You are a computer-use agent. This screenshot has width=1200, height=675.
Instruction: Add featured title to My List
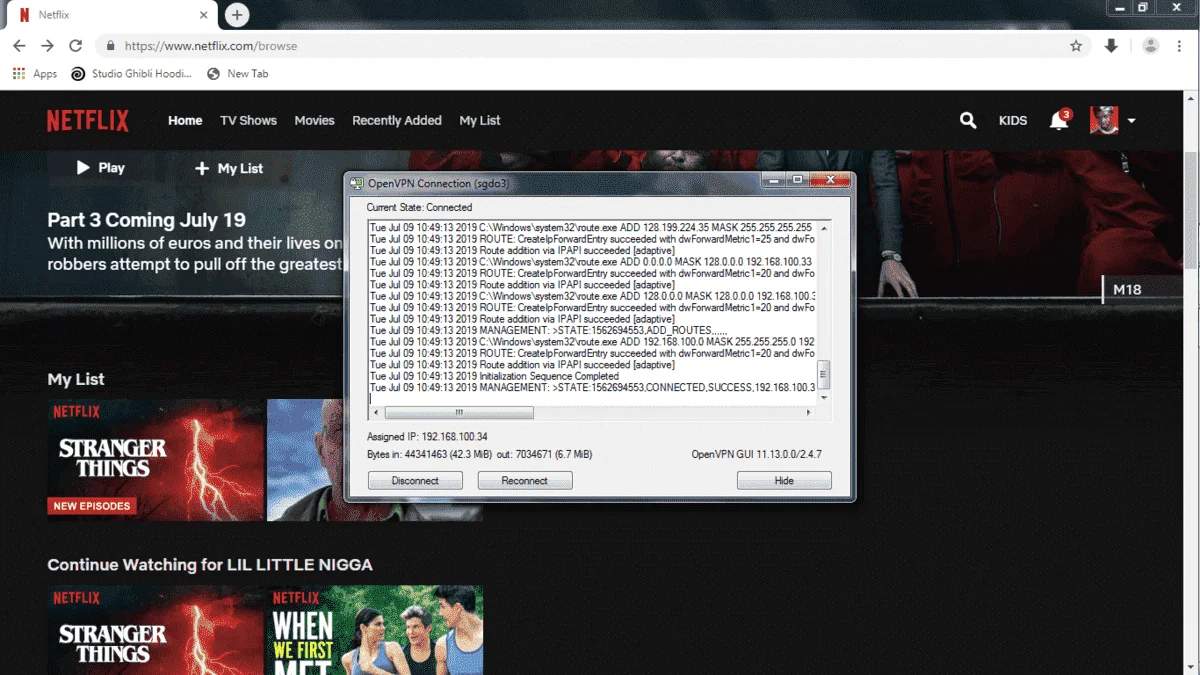tap(229, 169)
